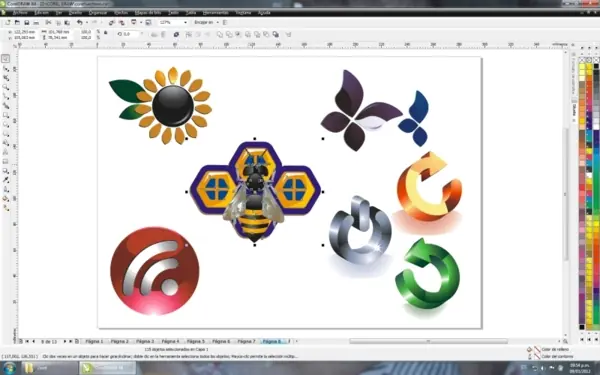Viewport: 600px width, 375px height.
Task: Open the application launcher dropdown arrow
Action: [x=141, y=23]
